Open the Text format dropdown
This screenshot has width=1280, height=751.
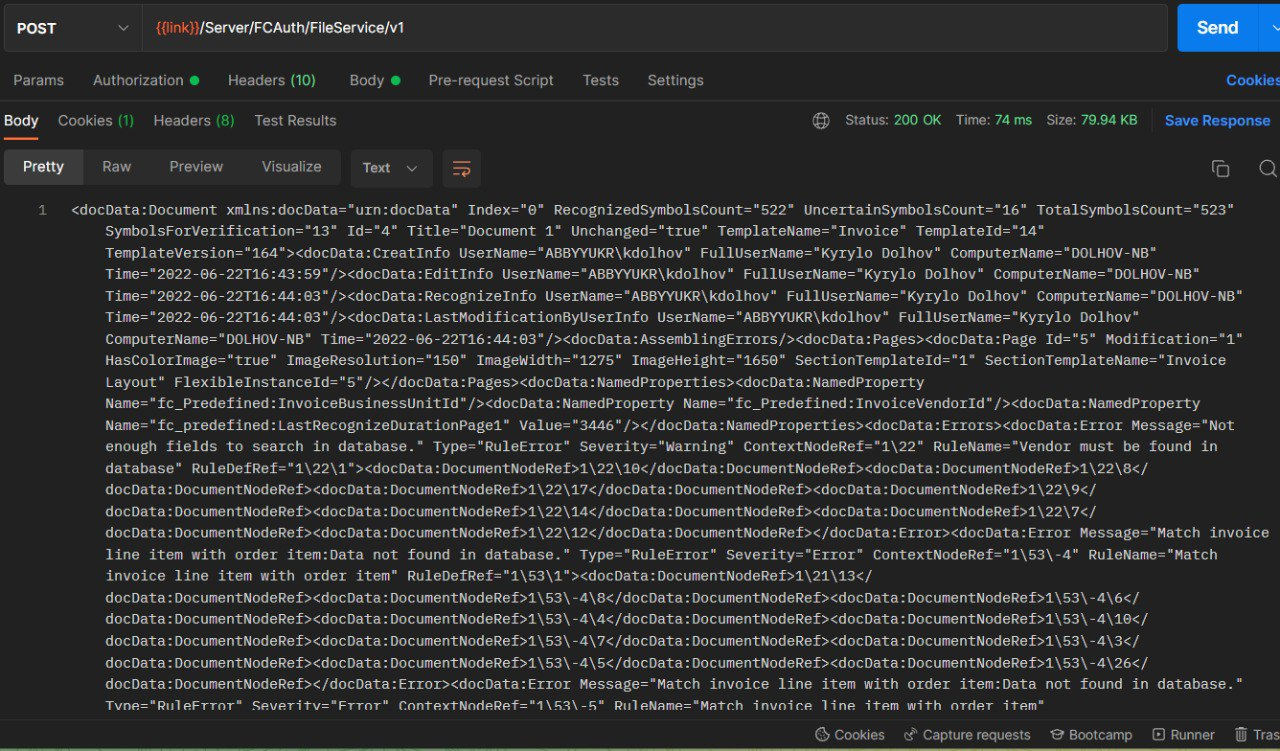pyautogui.click(x=391, y=168)
